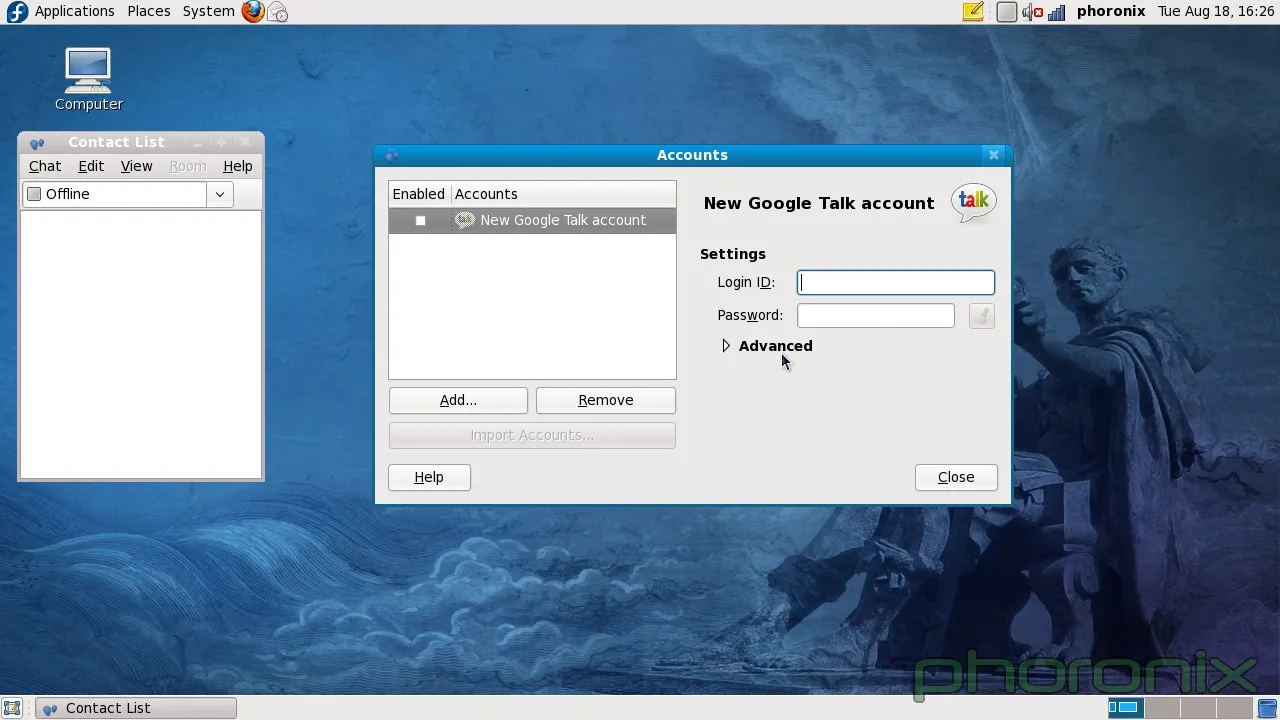Select the New Google Talk account row
The width and height of the screenshot is (1280, 720).
point(532,220)
